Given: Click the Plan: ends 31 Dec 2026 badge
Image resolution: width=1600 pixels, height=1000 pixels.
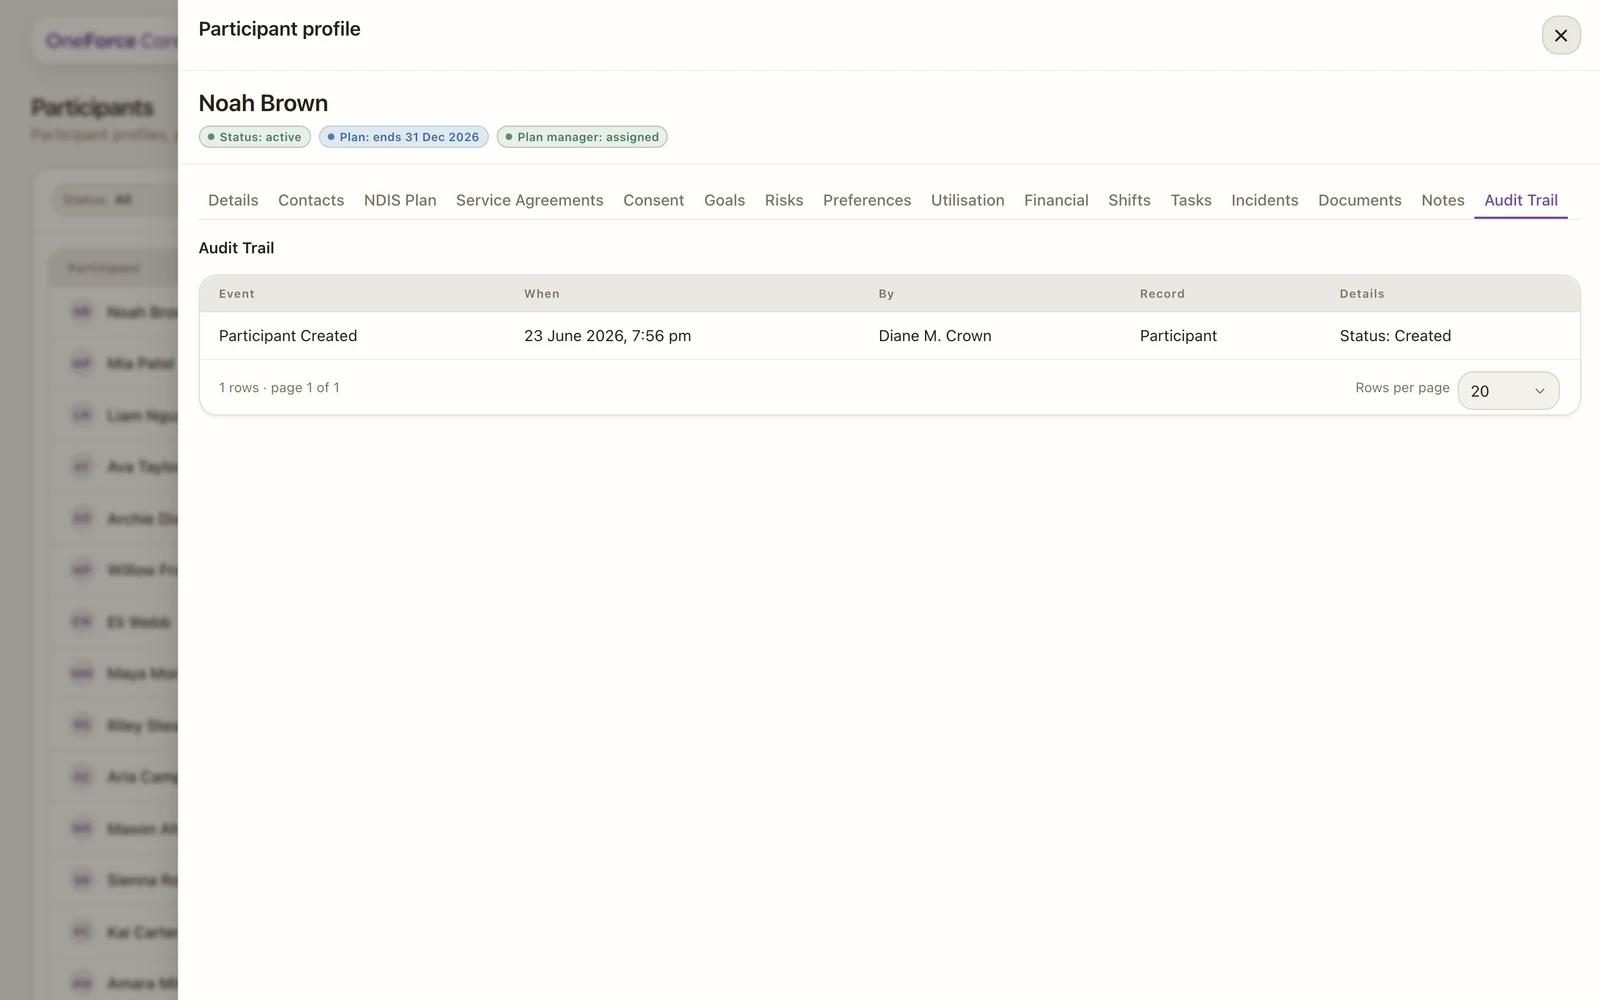Looking at the screenshot, I should 403,137.
